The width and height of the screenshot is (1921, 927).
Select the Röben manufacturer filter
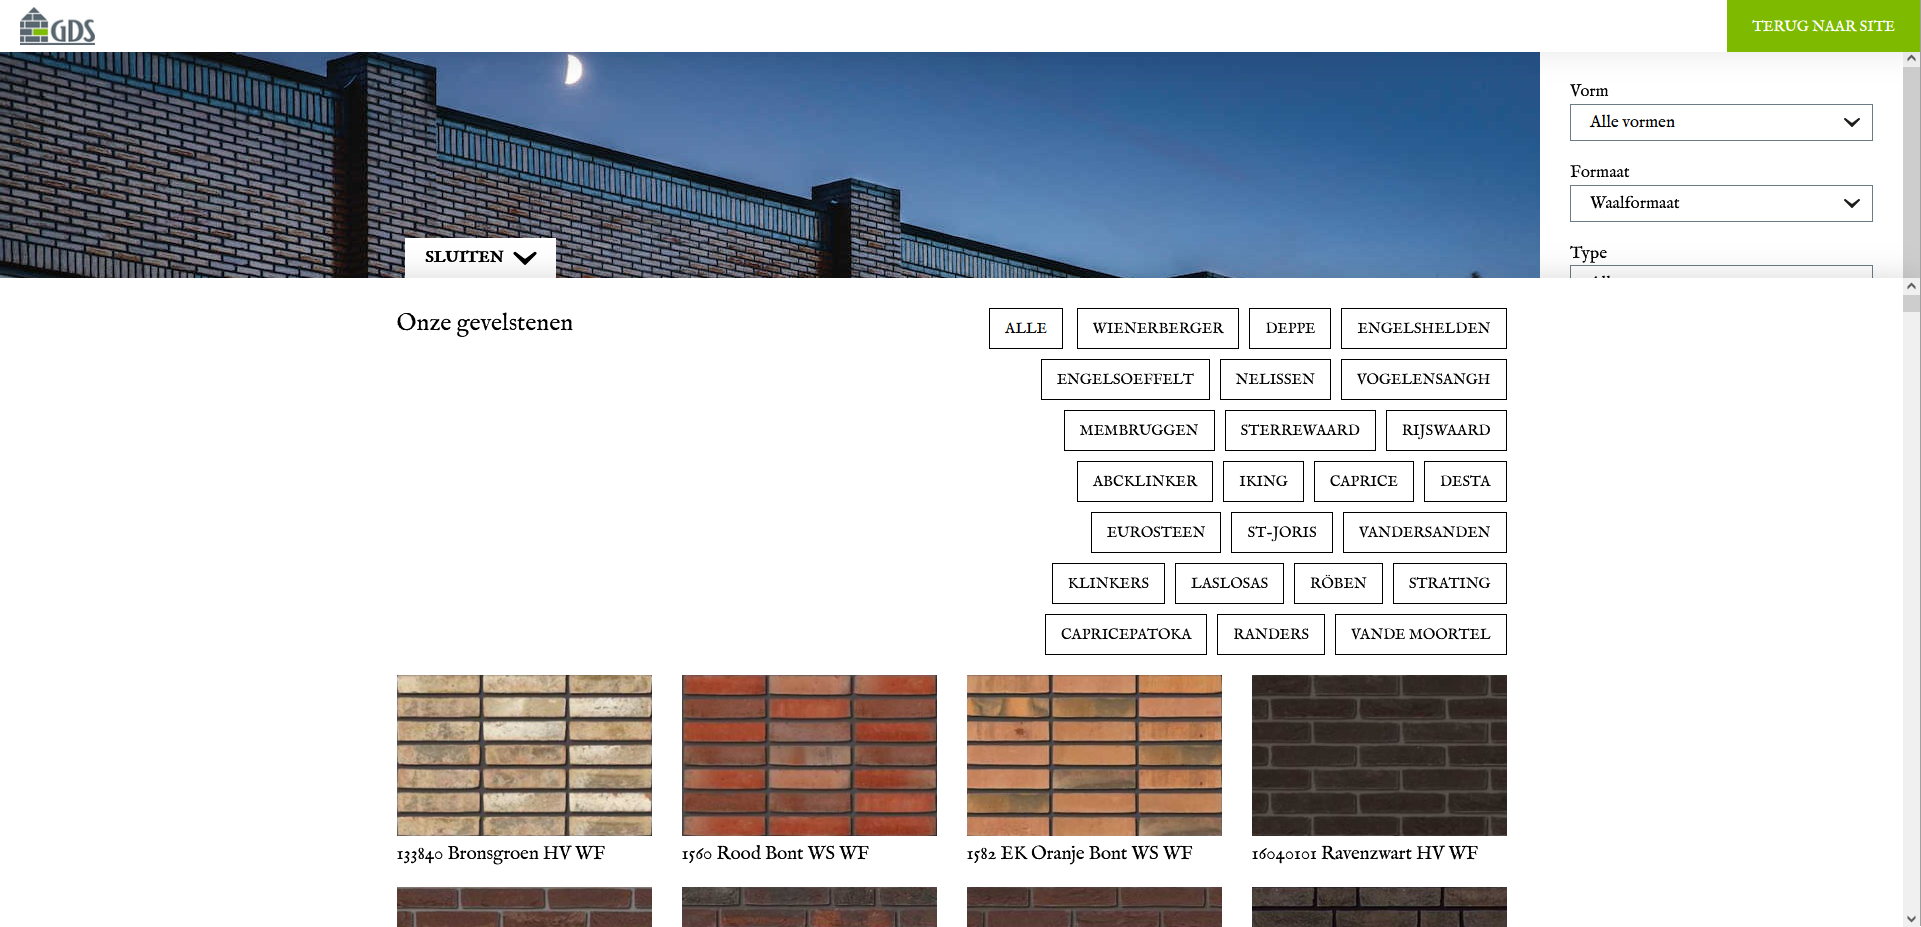click(x=1337, y=583)
